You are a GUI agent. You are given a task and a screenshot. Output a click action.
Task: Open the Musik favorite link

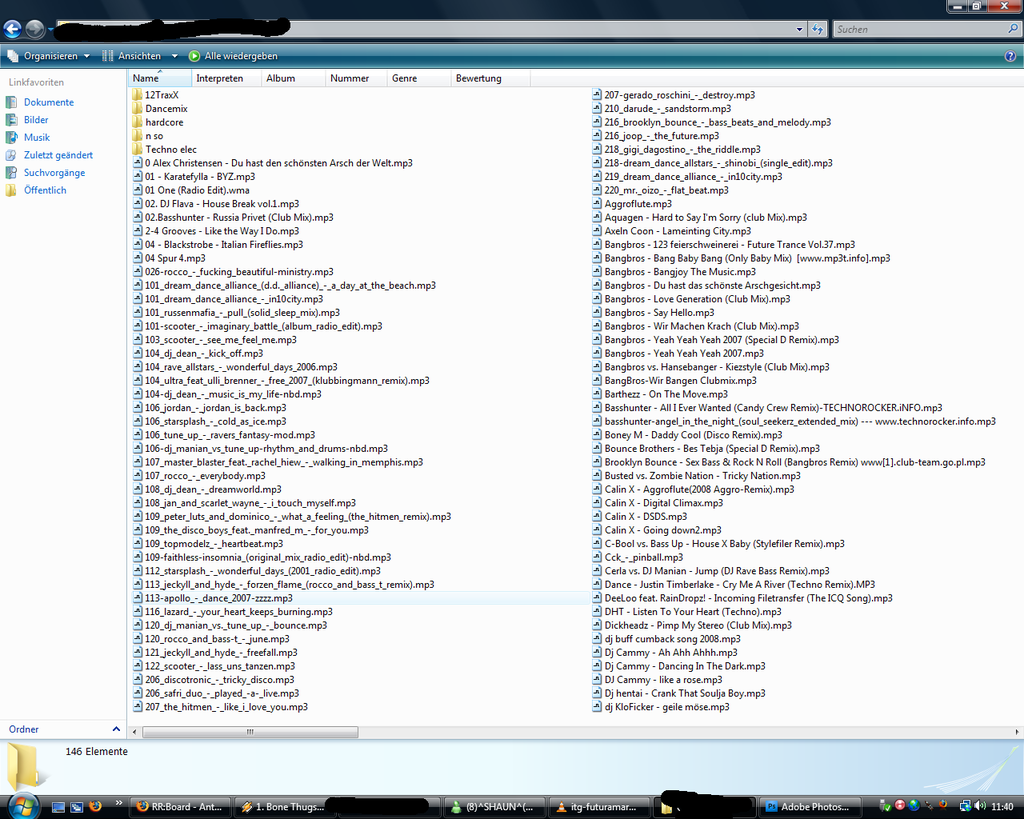37,137
